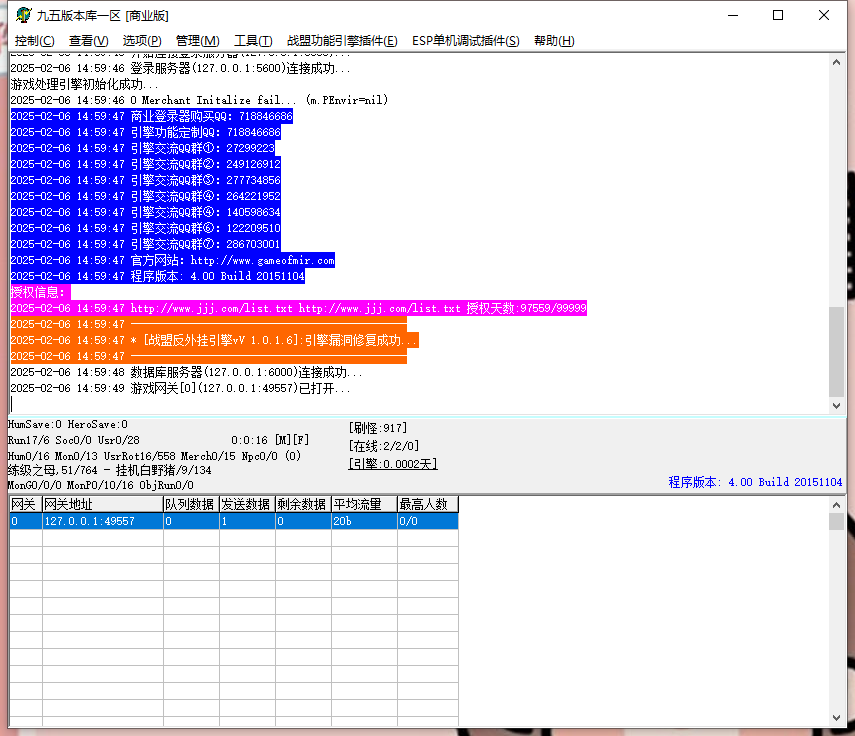Open the 查看(V) menu
This screenshot has height=736, width=855.
(88, 41)
